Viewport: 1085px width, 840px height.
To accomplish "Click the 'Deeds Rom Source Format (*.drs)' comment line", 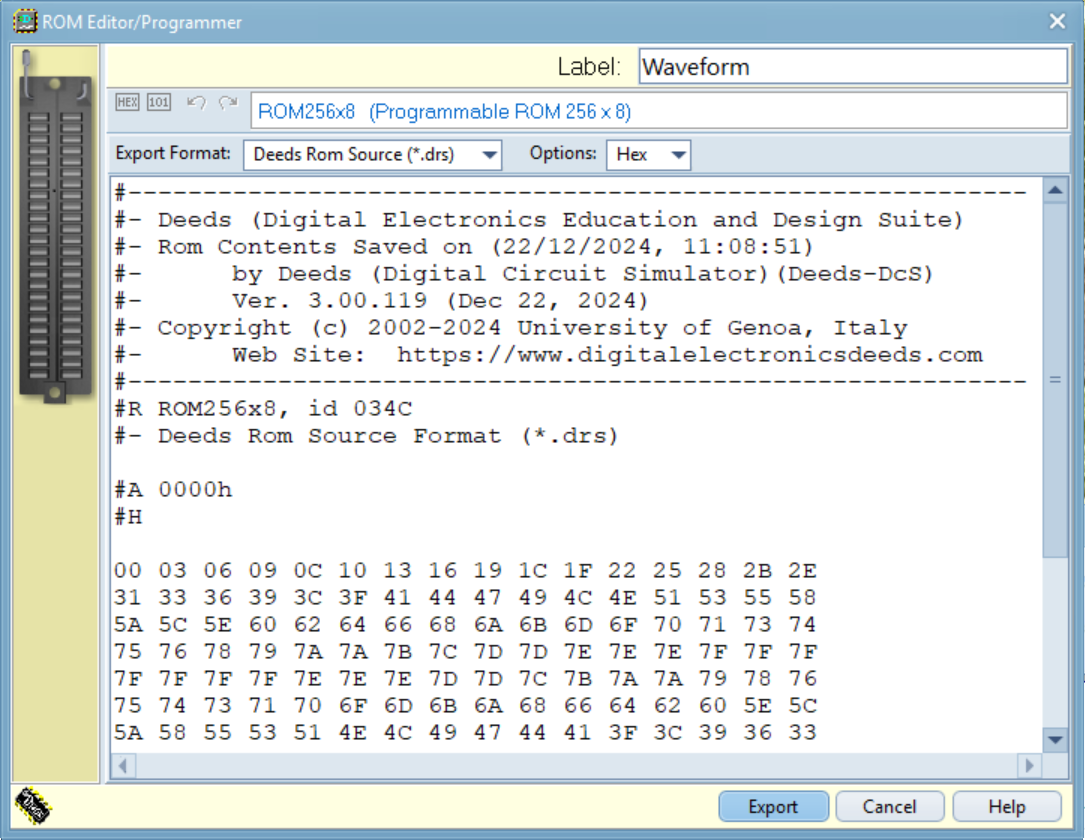I will tap(367, 436).
